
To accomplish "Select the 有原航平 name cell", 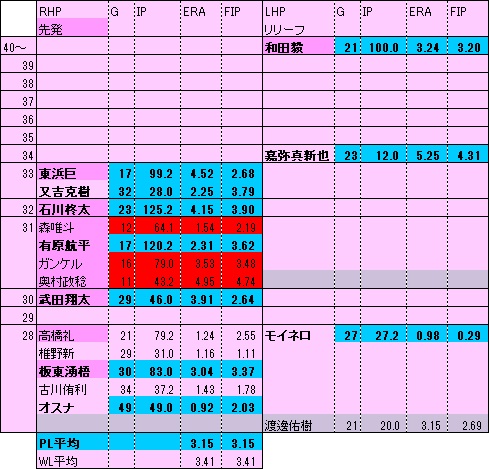I will [72, 244].
